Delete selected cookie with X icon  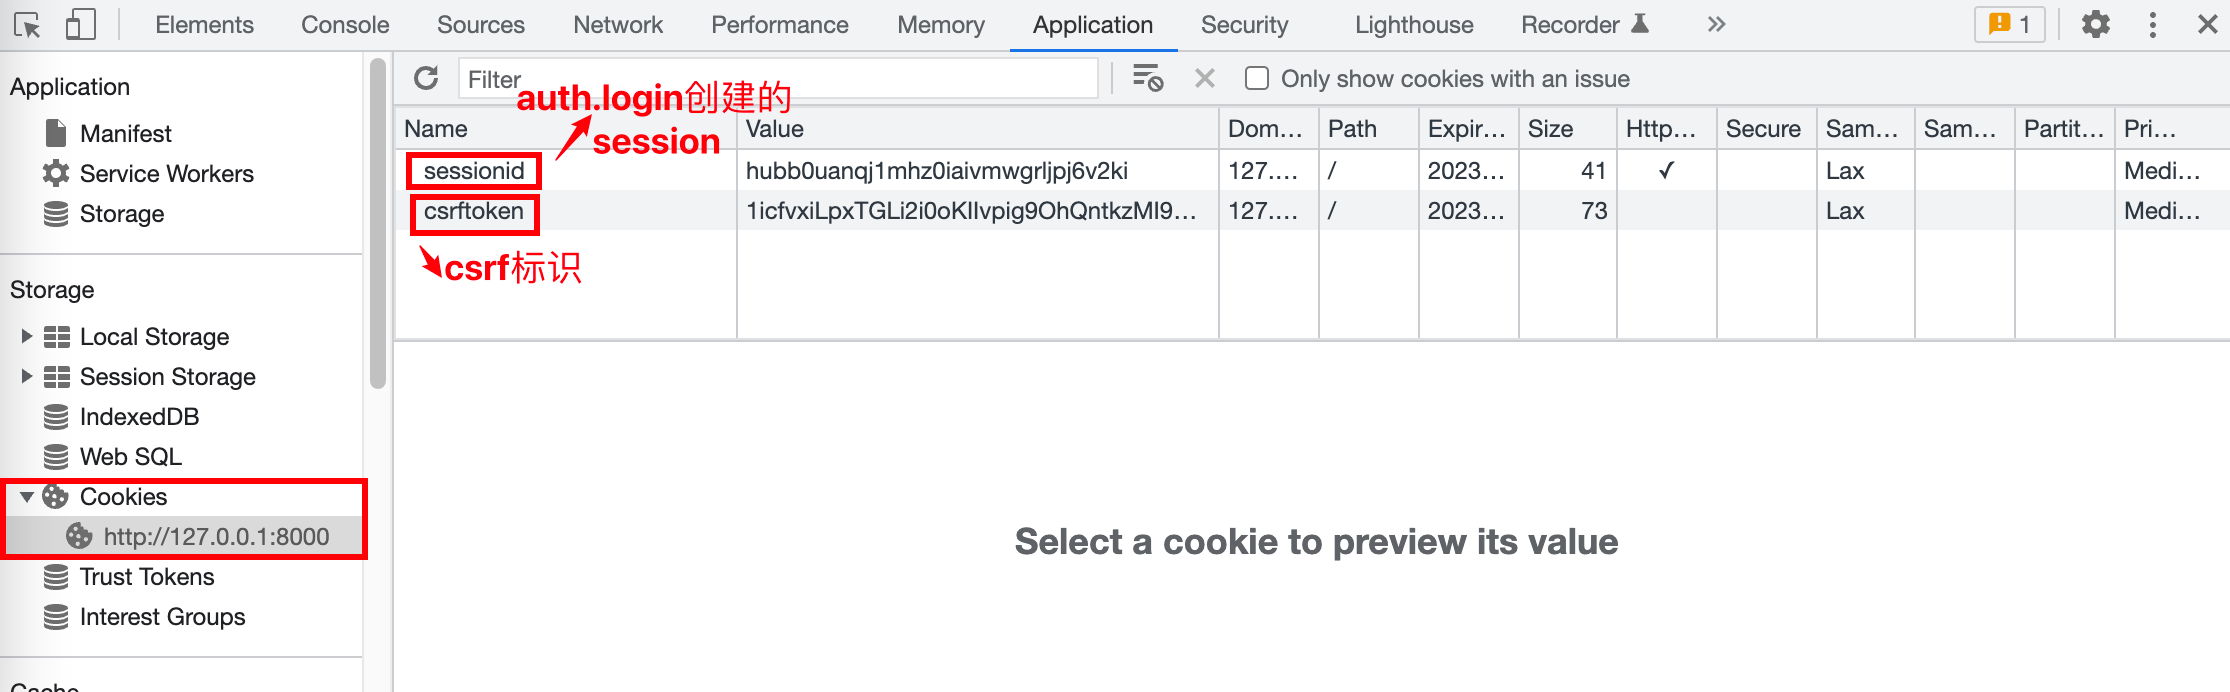(x=1205, y=78)
